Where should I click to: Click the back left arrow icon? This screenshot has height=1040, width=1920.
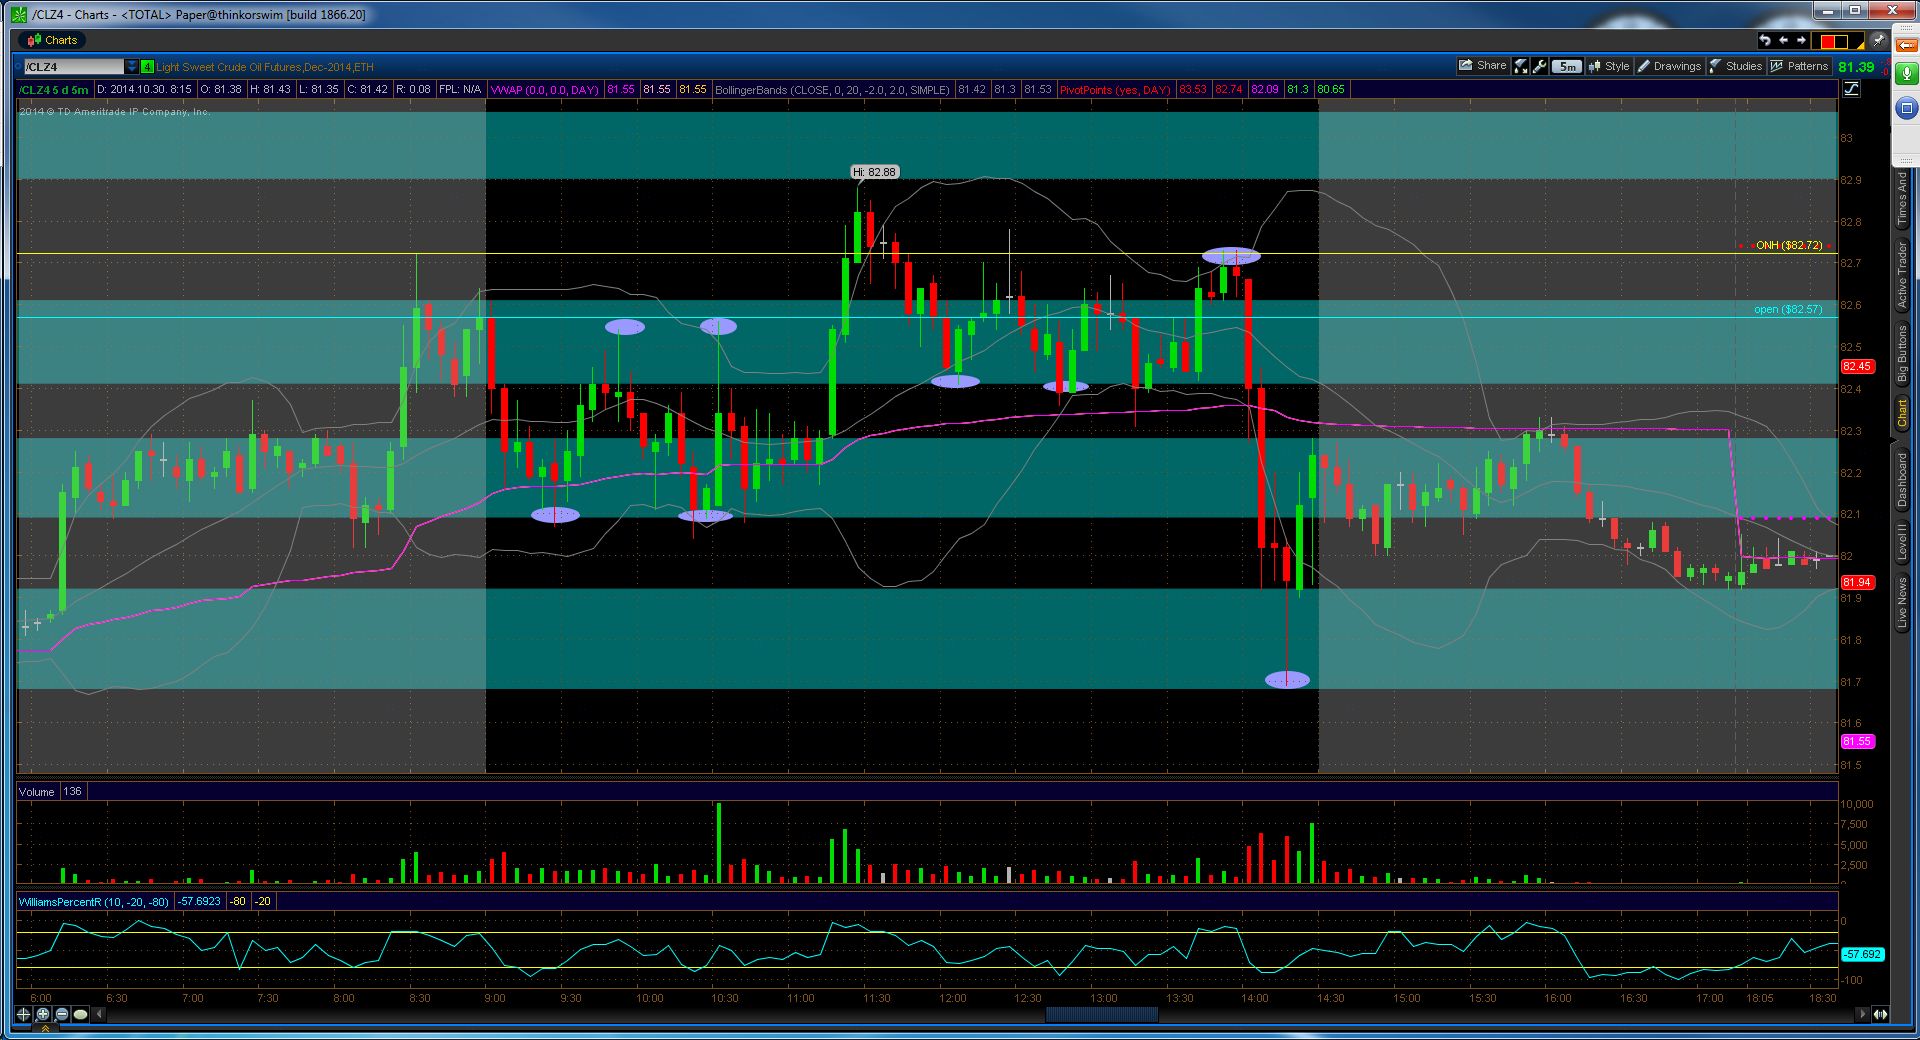(1783, 40)
